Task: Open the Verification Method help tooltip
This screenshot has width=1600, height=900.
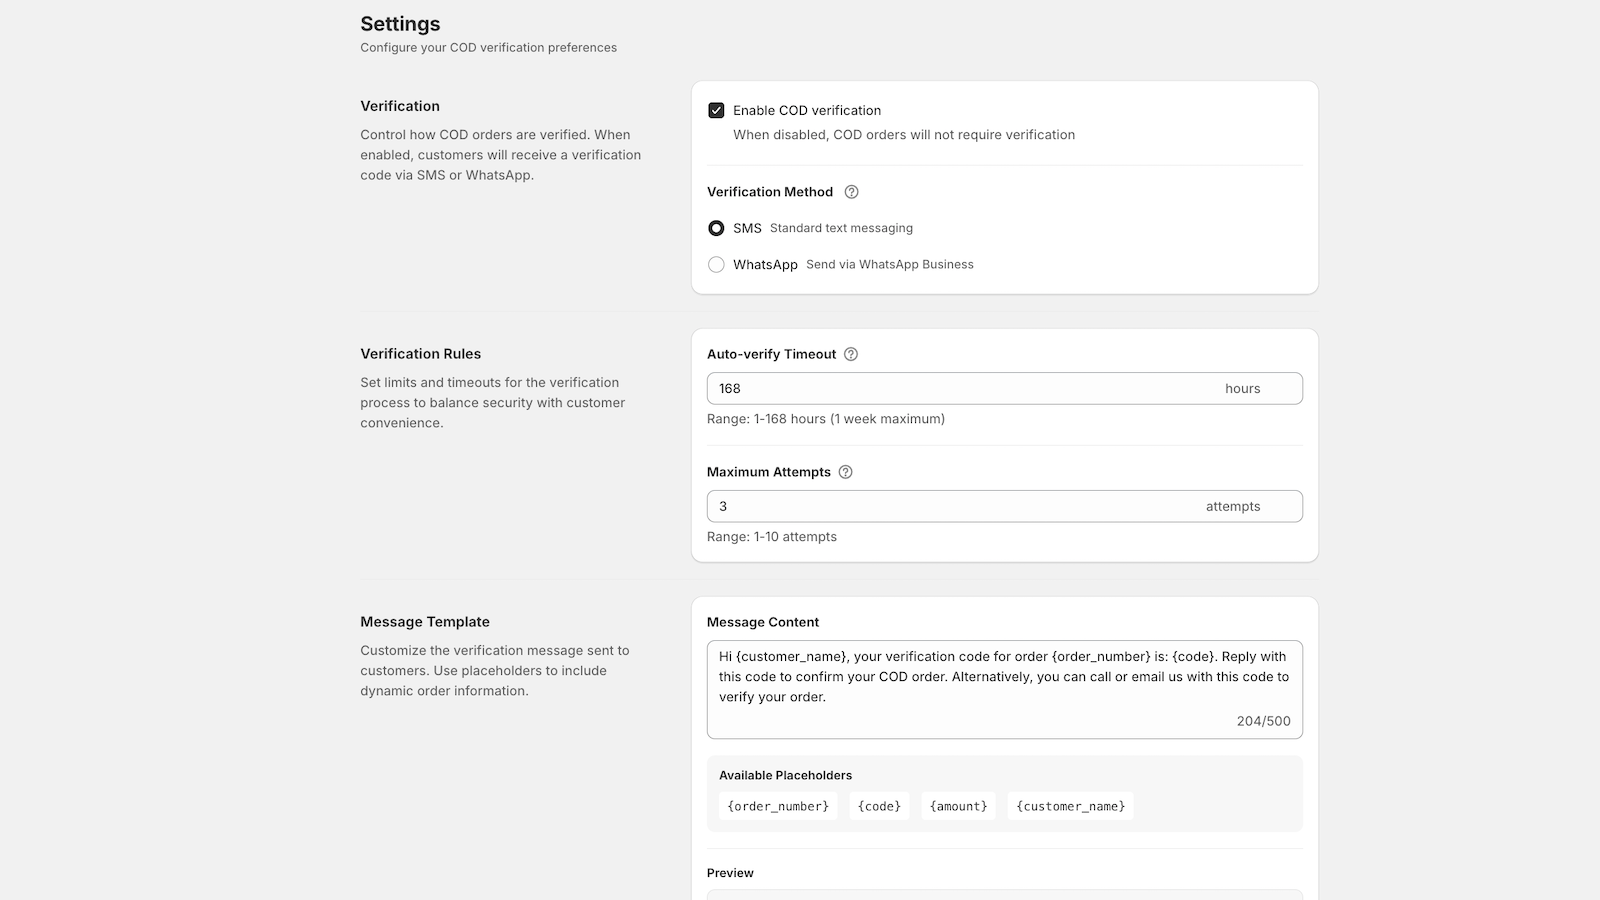Action: coord(850,192)
